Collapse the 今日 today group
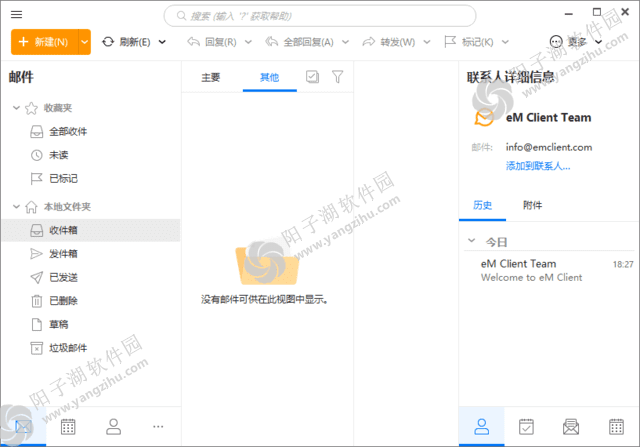The image size is (640, 447). (x=471, y=241)
